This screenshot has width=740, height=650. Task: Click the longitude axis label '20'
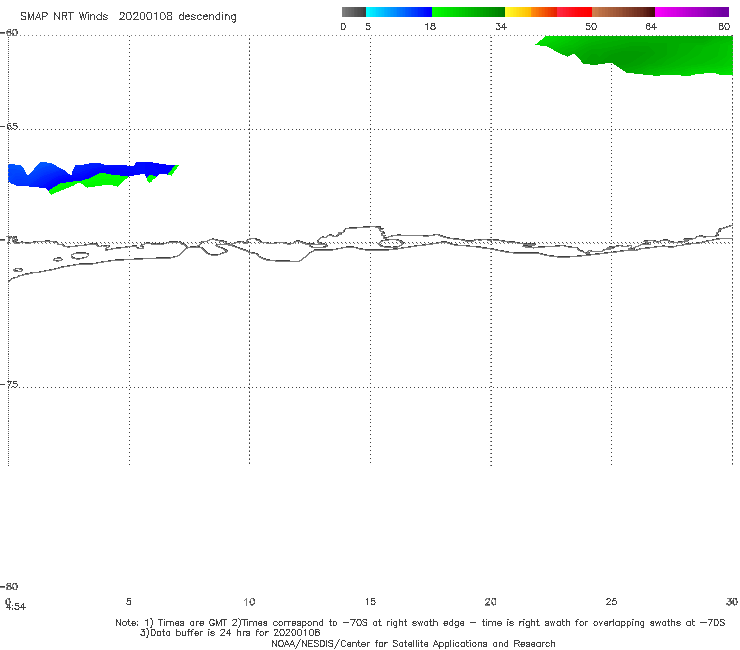[490, 602]
